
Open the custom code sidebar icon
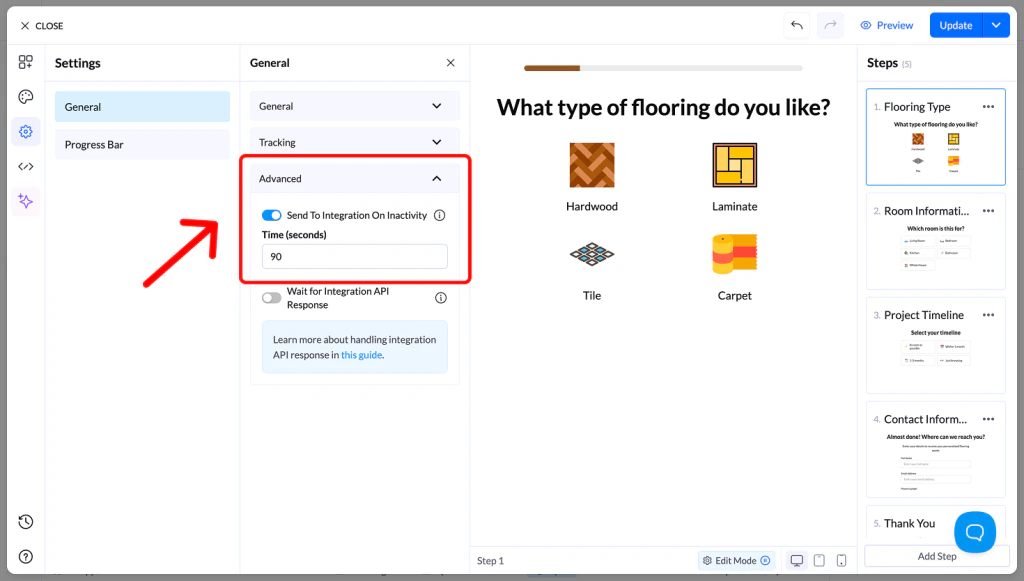pyautogui.click(x=25, y=166)
